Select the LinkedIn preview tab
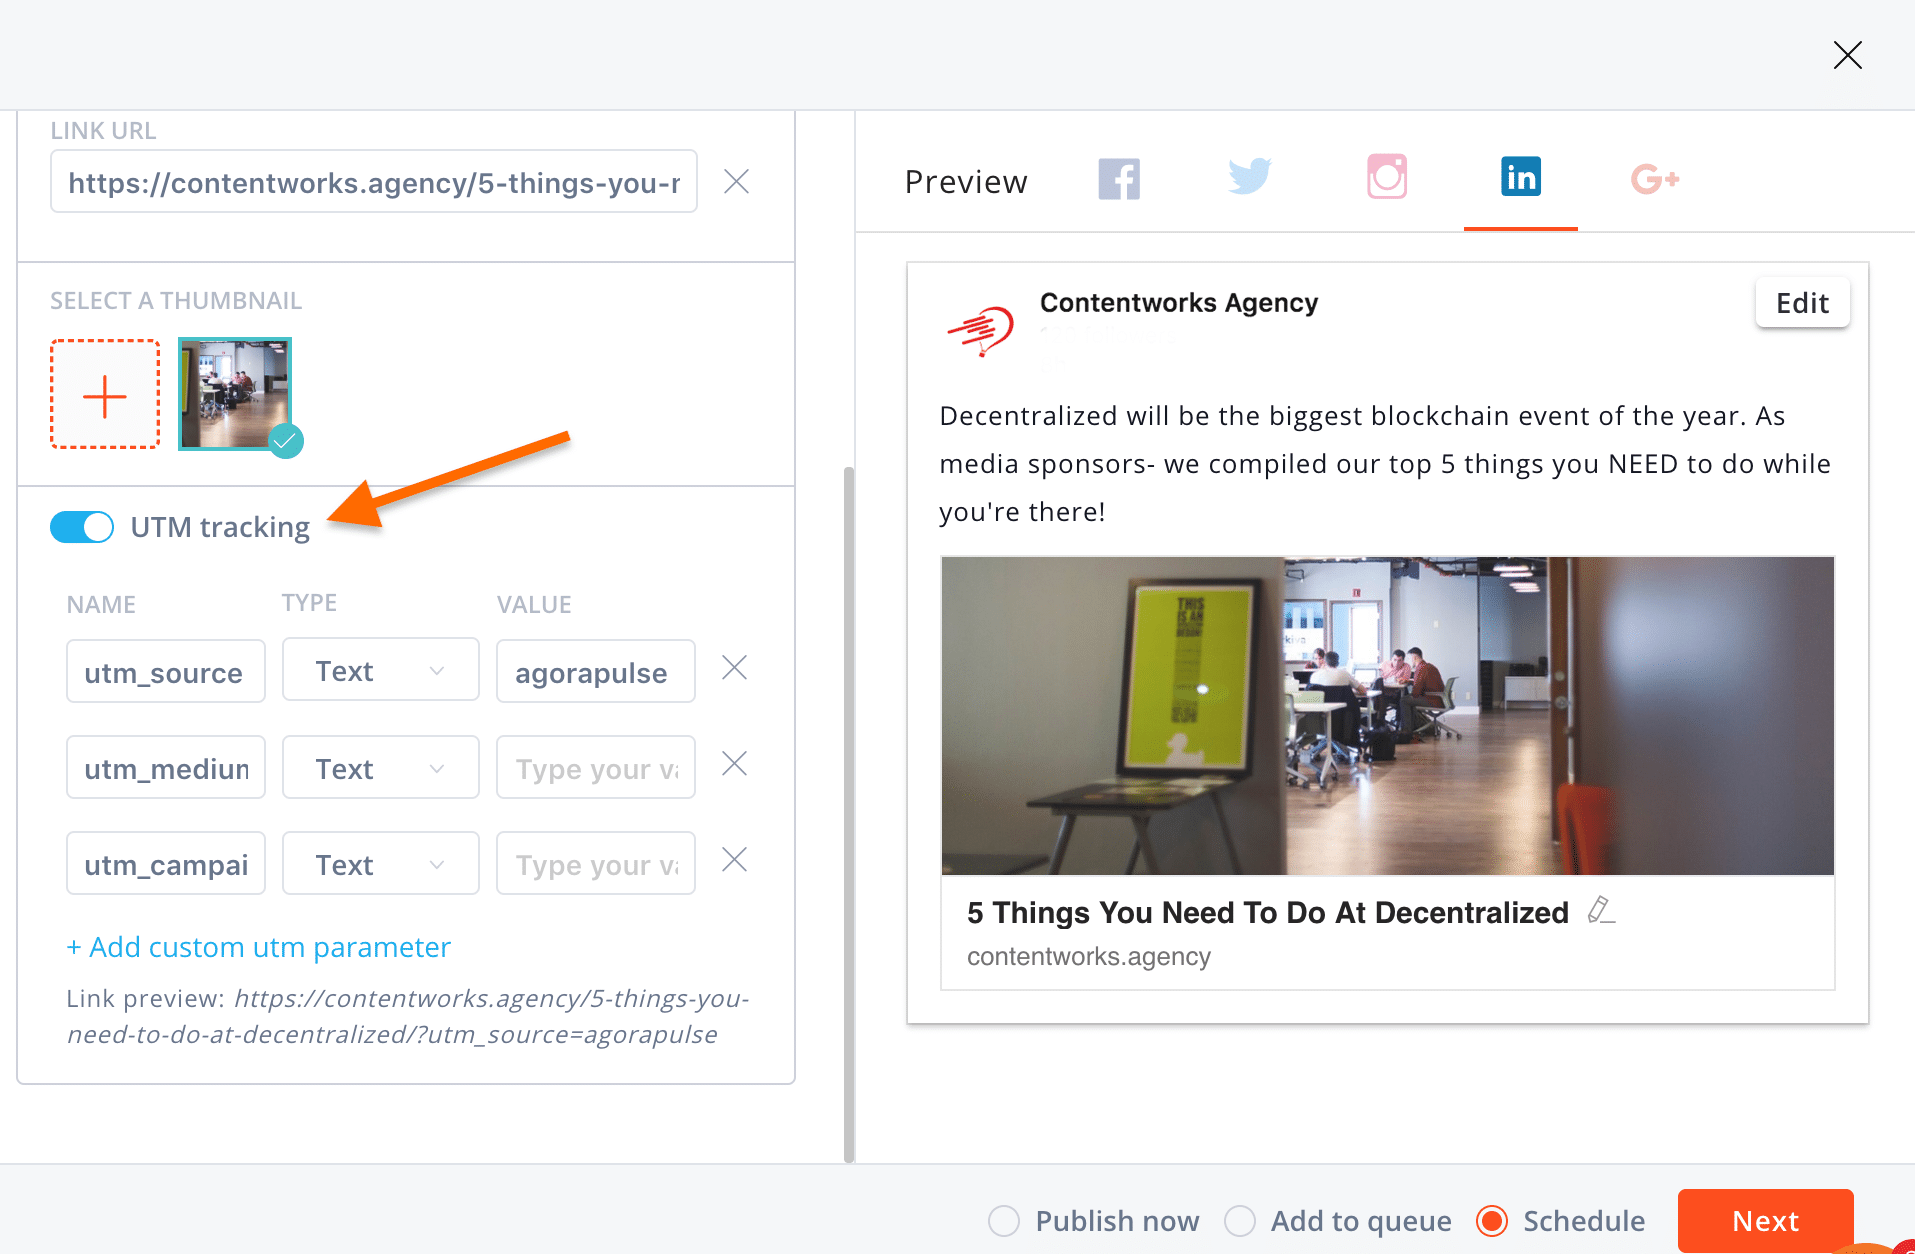The image size is (1915, 1254). [x=1521, y=177]
